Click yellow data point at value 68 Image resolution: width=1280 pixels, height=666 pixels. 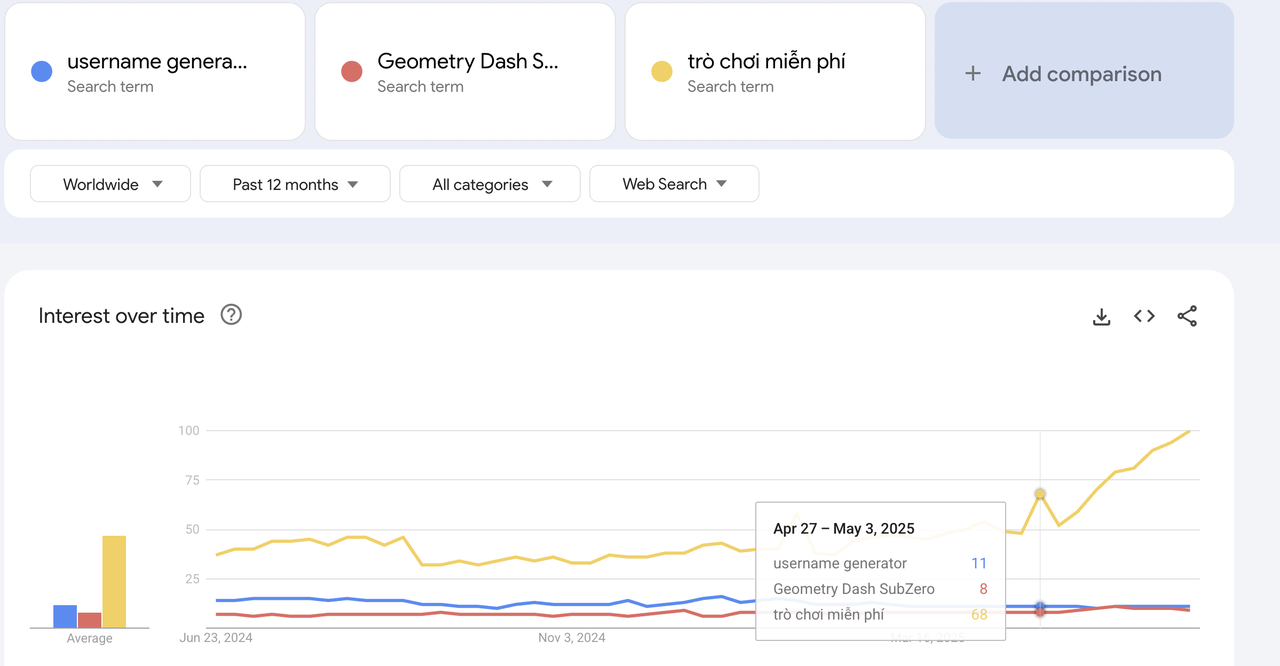[1040, 494]
